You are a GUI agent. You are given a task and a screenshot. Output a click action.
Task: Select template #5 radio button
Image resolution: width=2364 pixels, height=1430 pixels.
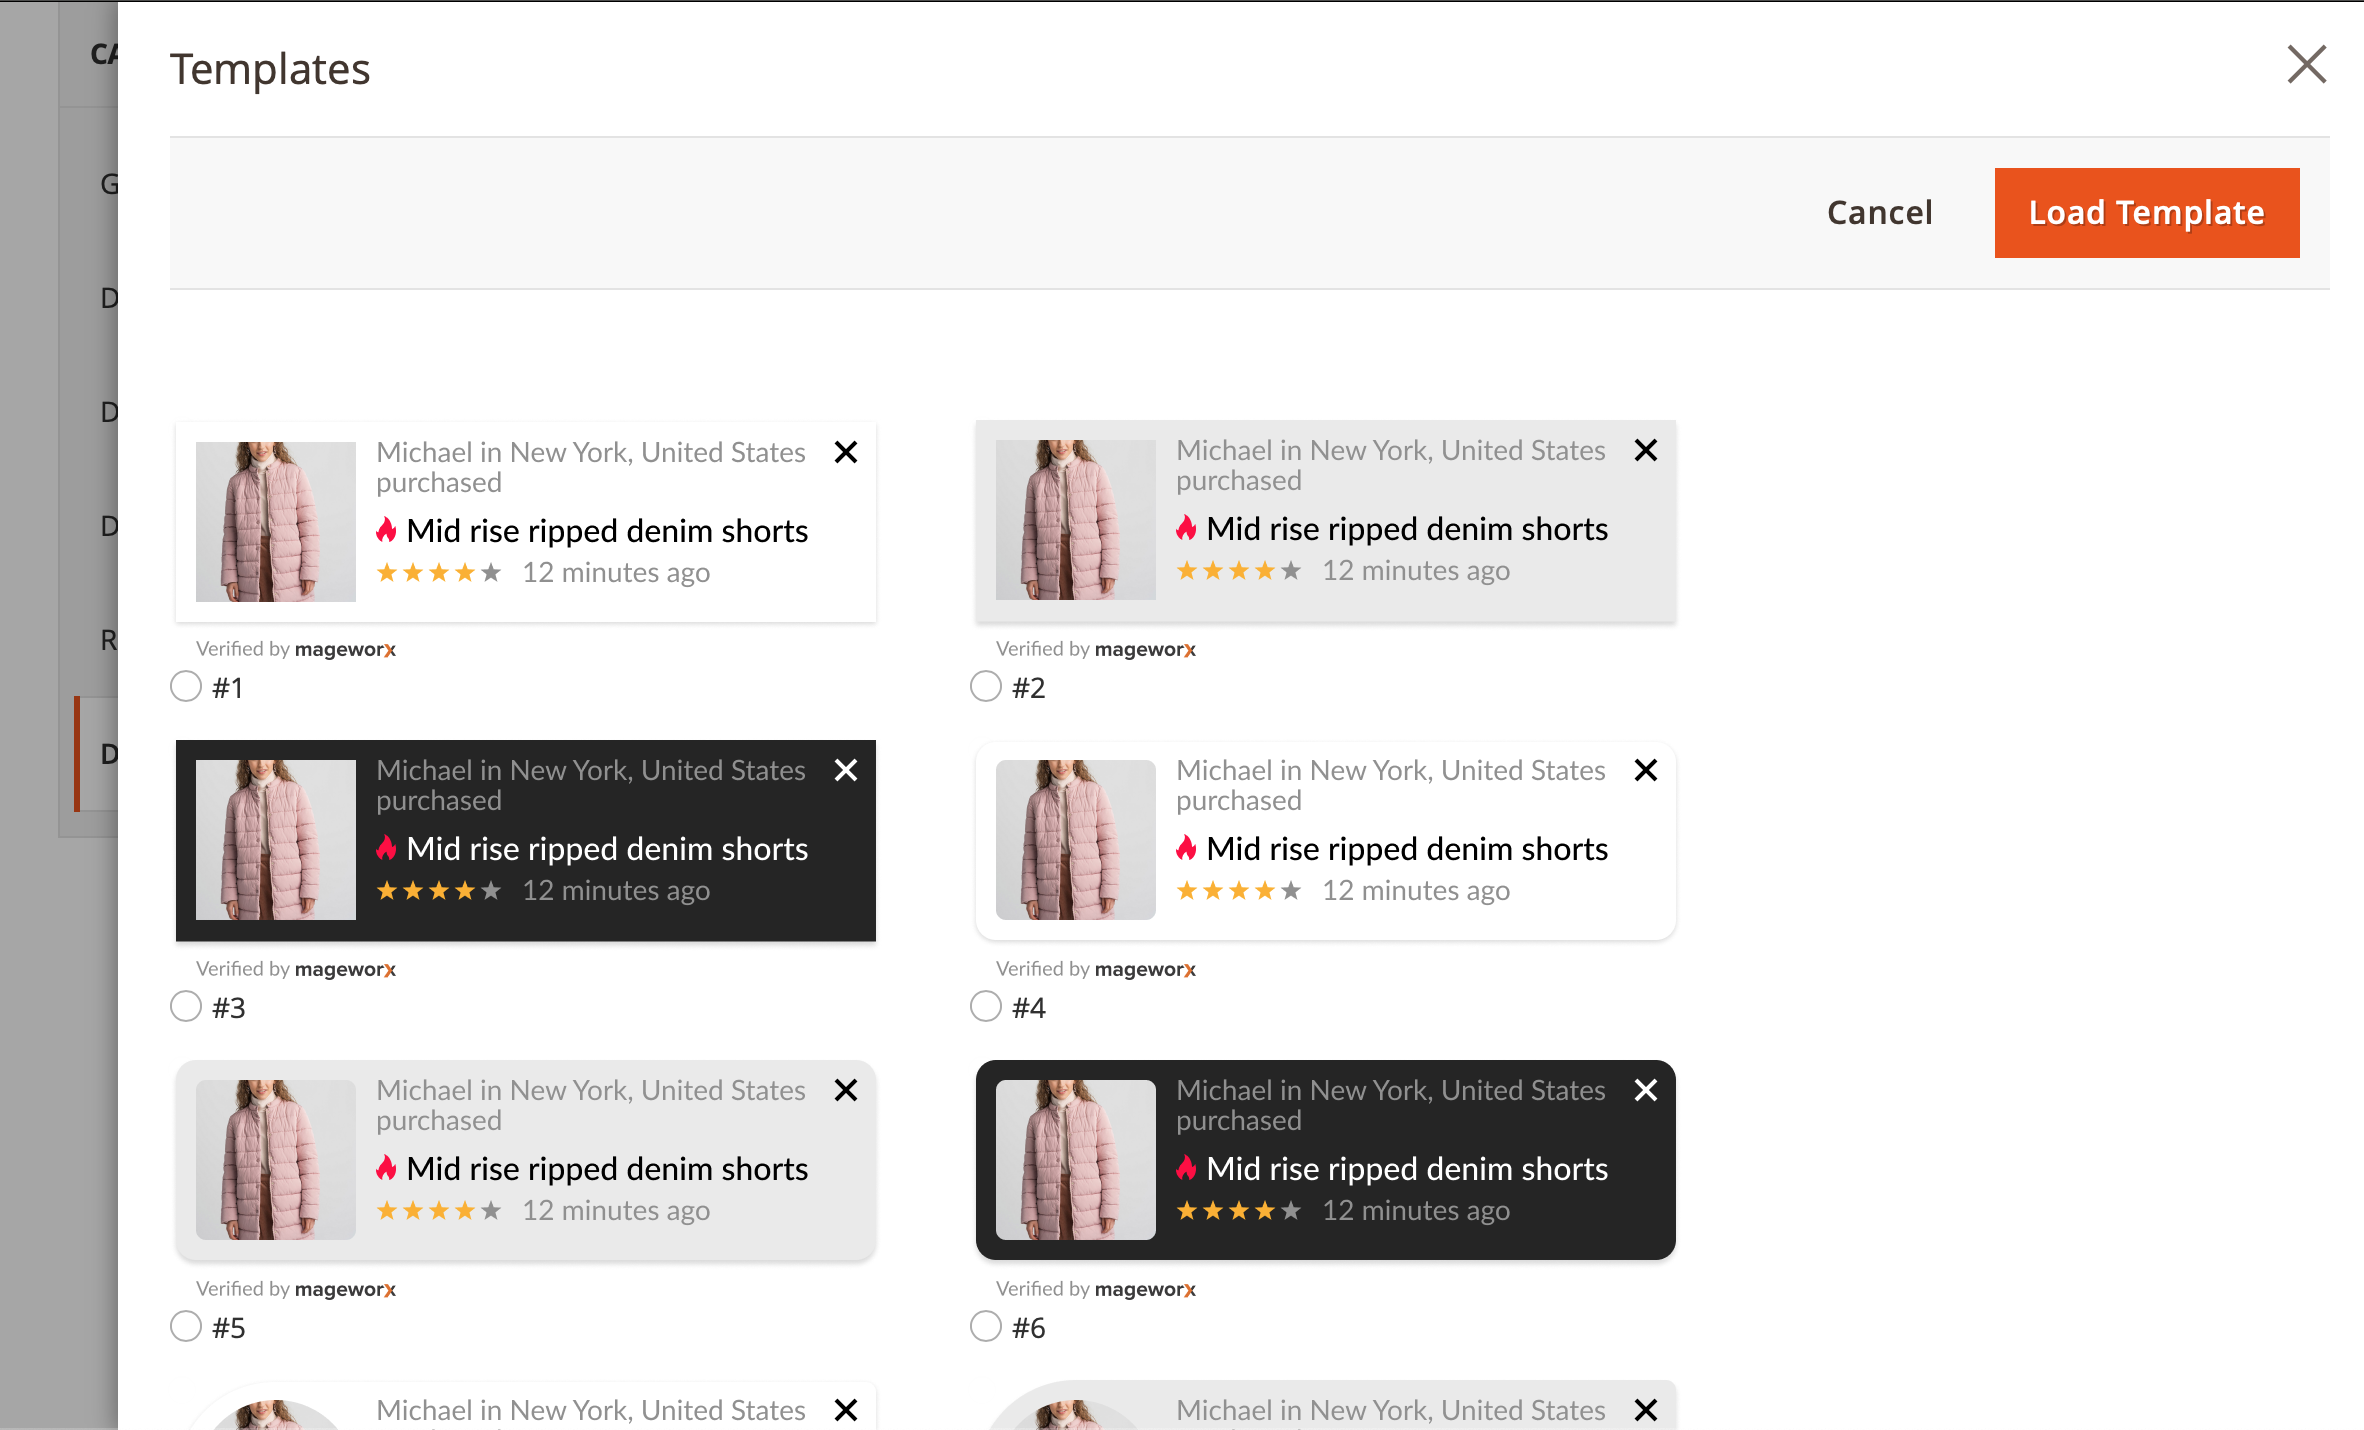pyautogui.click(x=186, y=1327)
